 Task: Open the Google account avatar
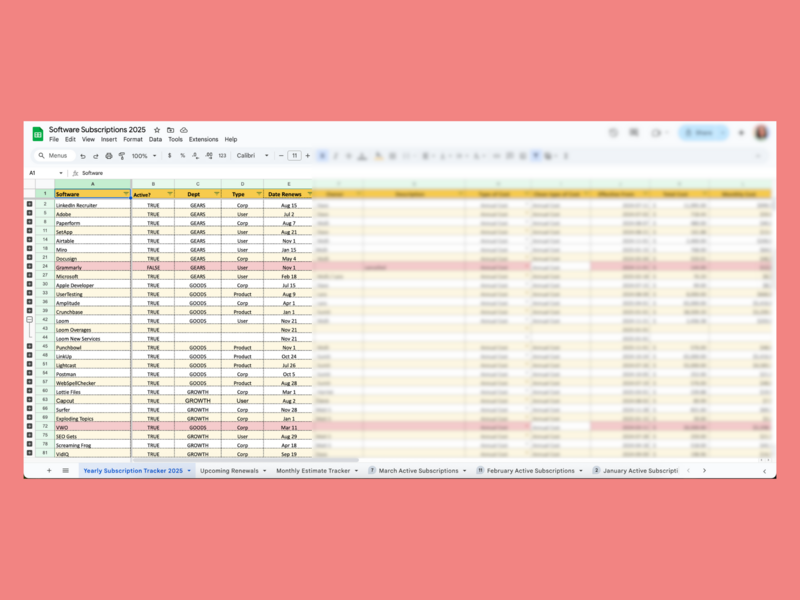tap(762, 133)
